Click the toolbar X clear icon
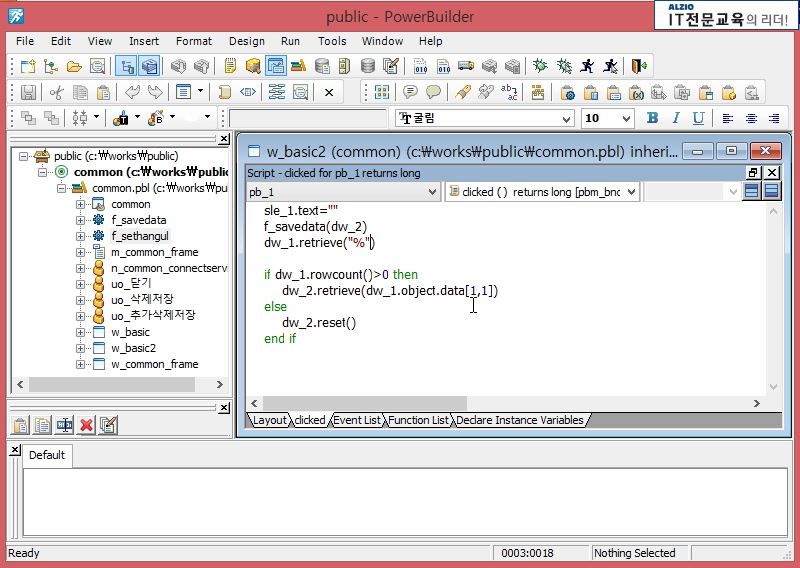800x568 pixels. click(x=329, y=92)
